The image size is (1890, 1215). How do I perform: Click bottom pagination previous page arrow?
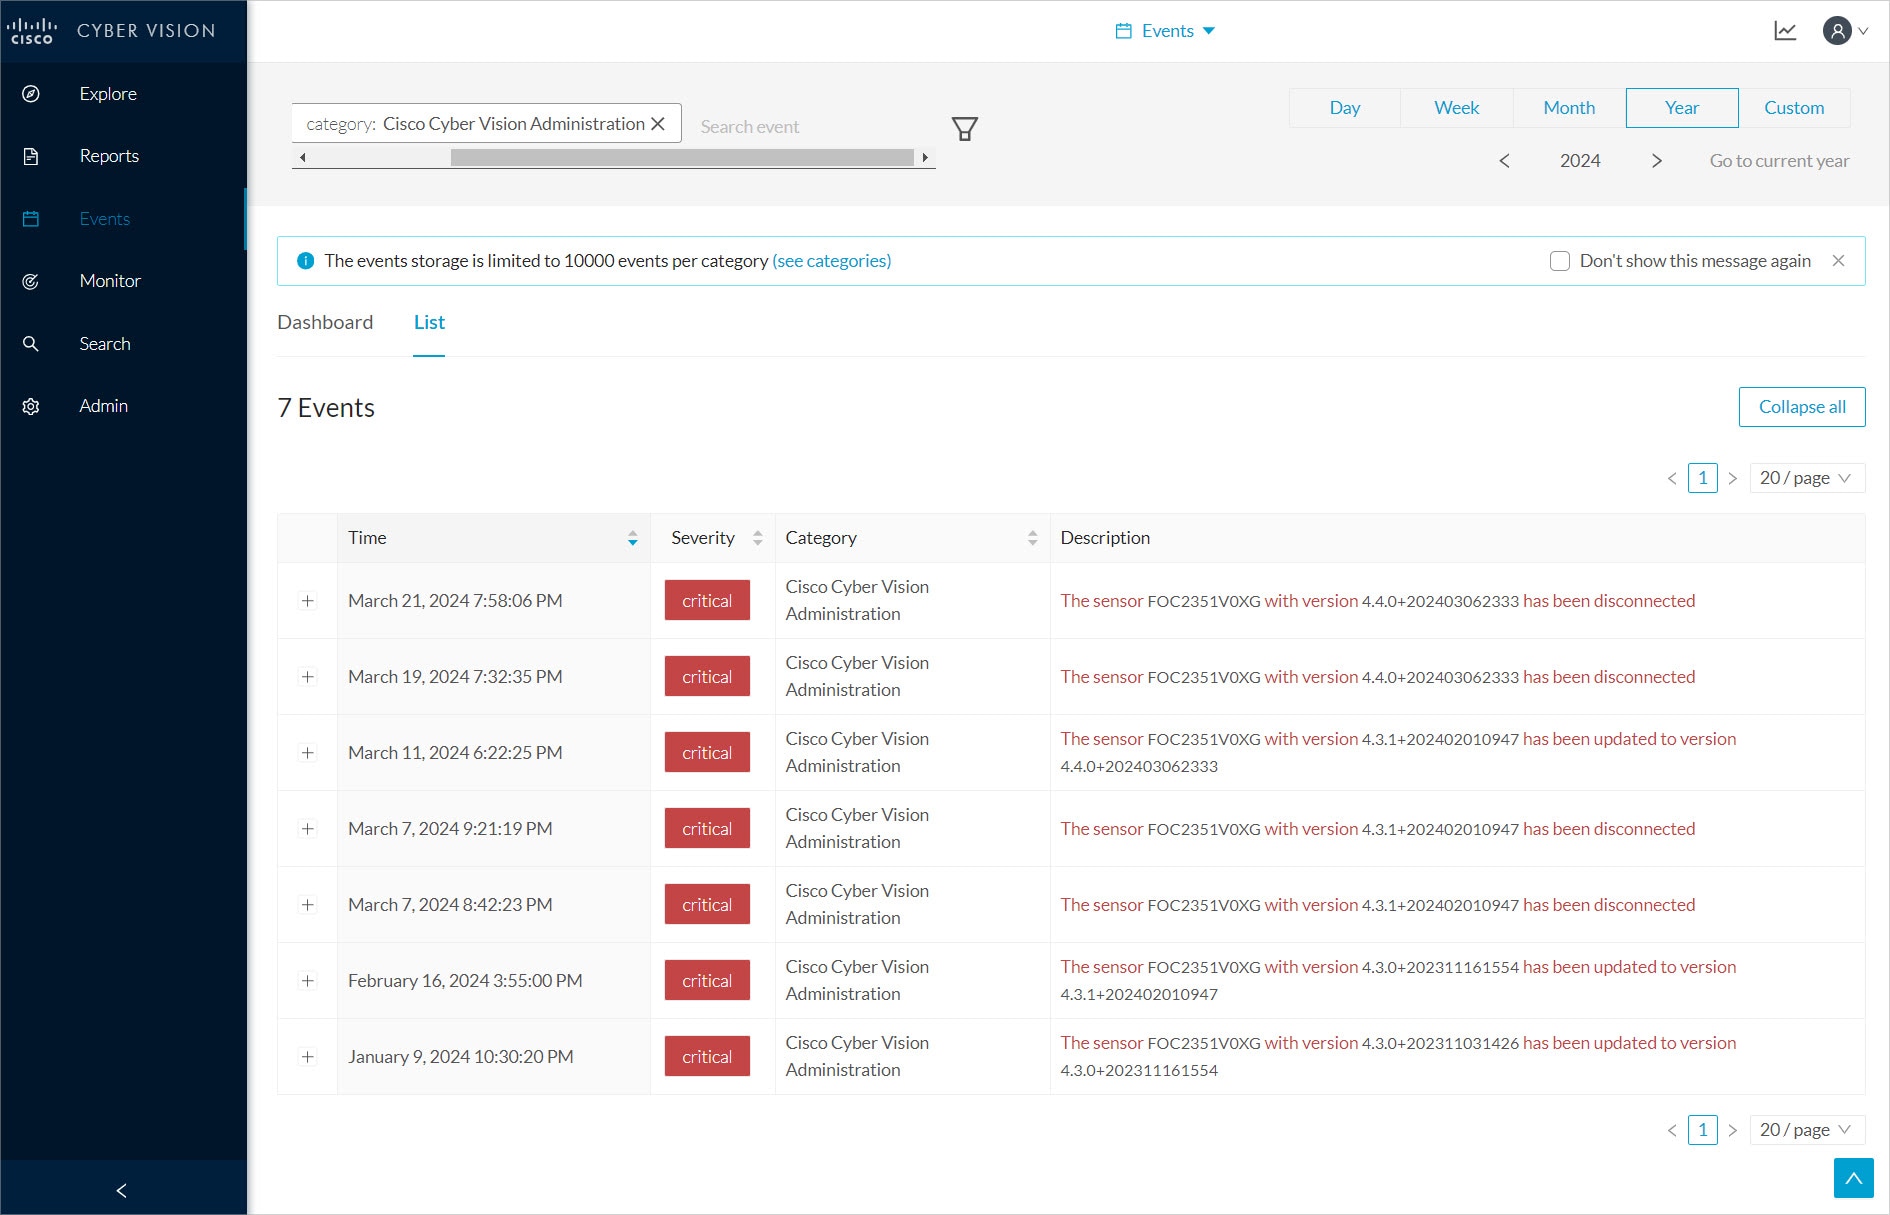coord(1672,1130)
